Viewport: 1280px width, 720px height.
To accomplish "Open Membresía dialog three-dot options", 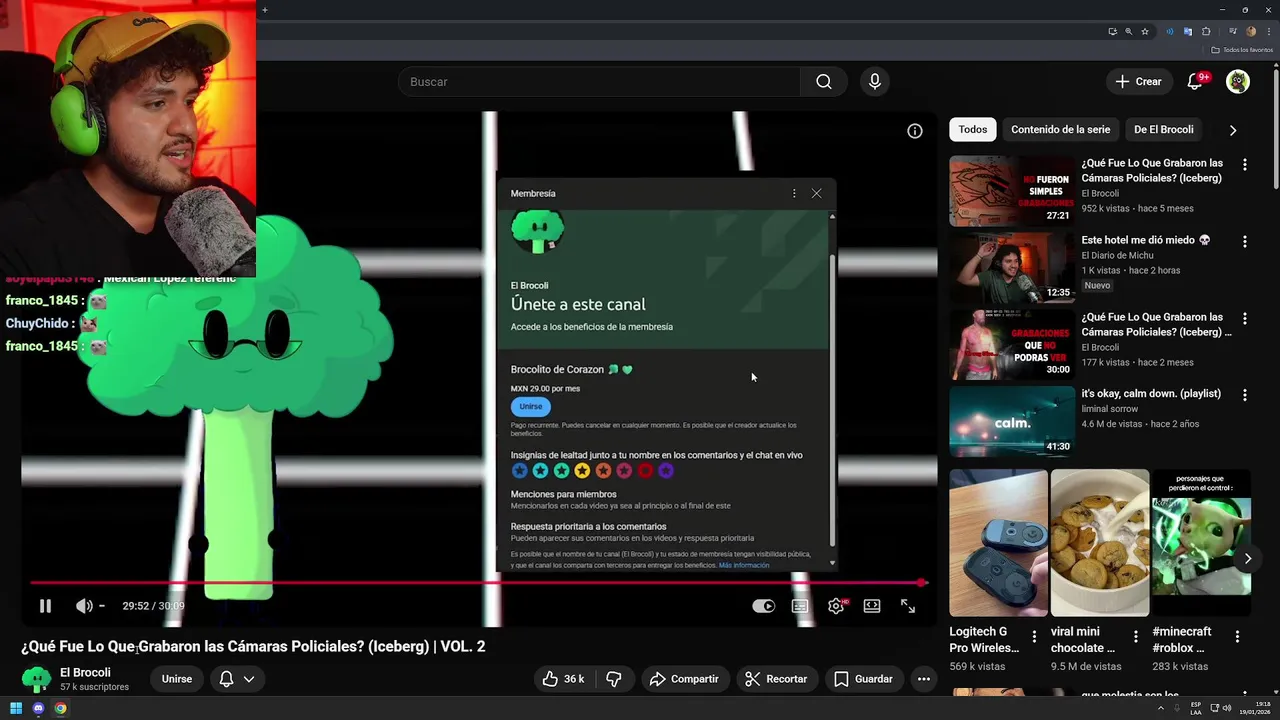I will click(794, 193).
